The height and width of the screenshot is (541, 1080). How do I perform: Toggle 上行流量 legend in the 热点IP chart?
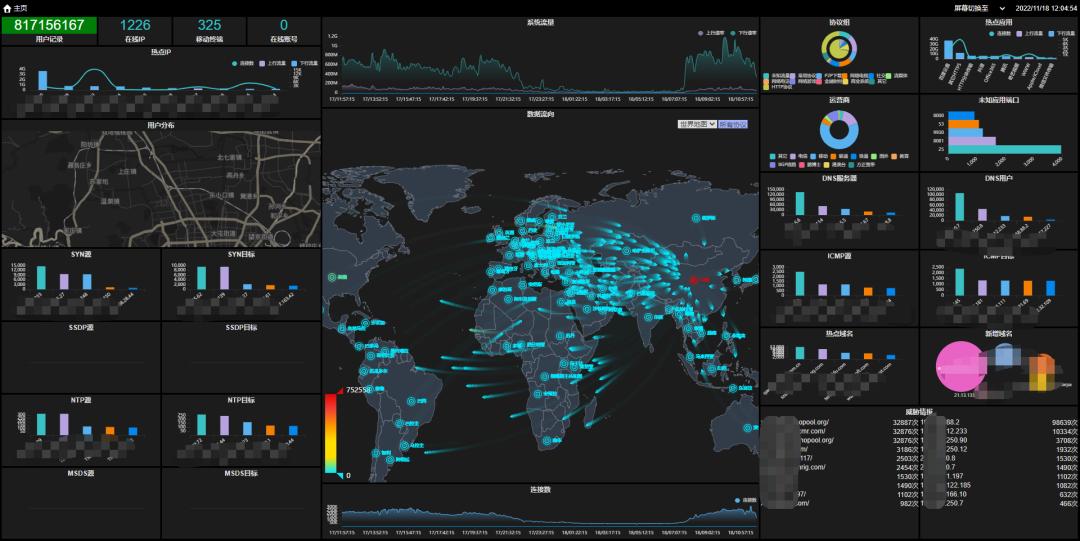(x=271, y=63)
